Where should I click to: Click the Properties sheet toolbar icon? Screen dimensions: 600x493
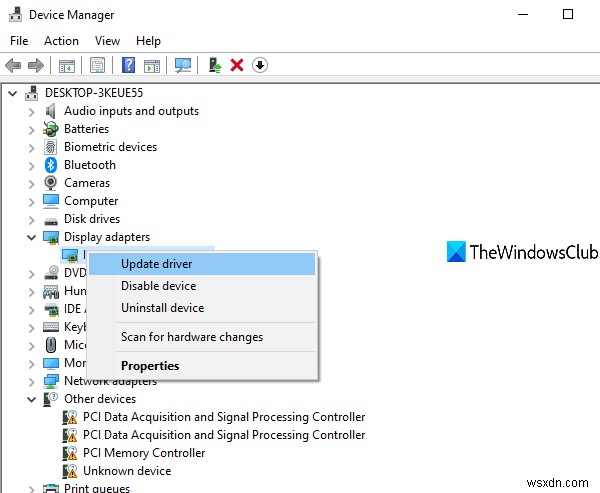97,66
